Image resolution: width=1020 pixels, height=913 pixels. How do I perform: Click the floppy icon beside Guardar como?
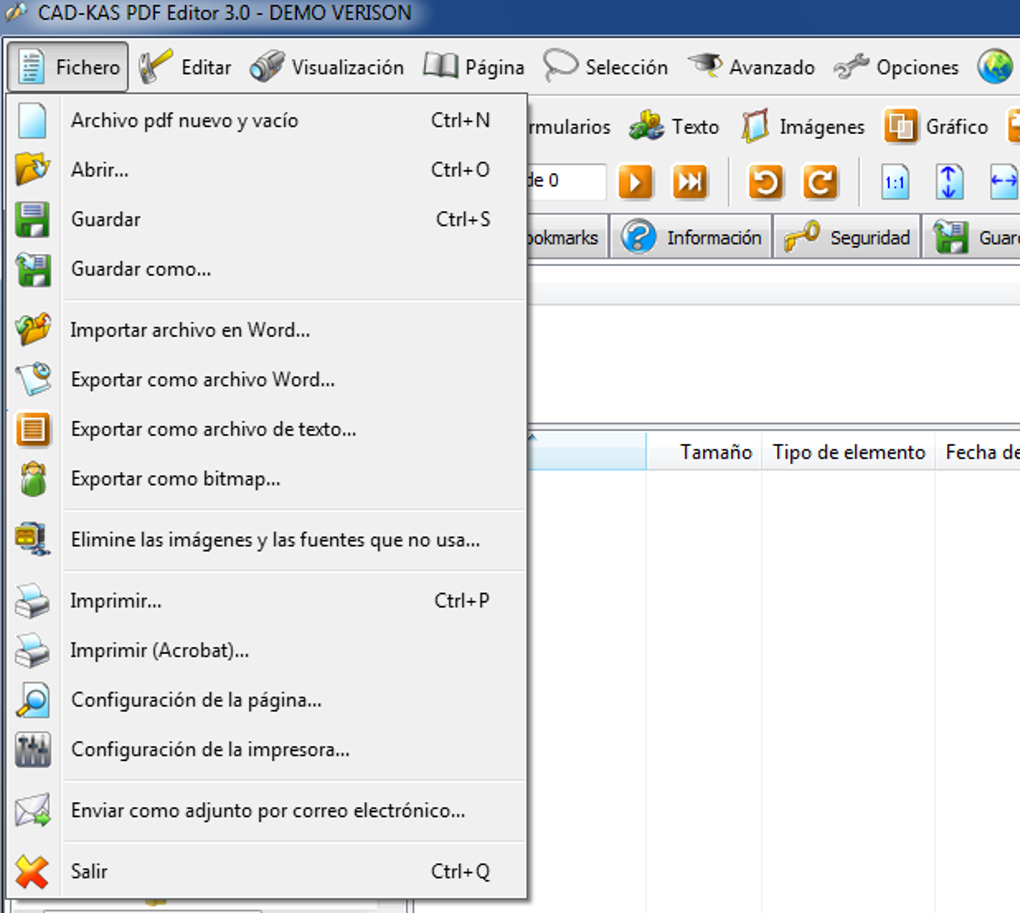pos(33,269)
